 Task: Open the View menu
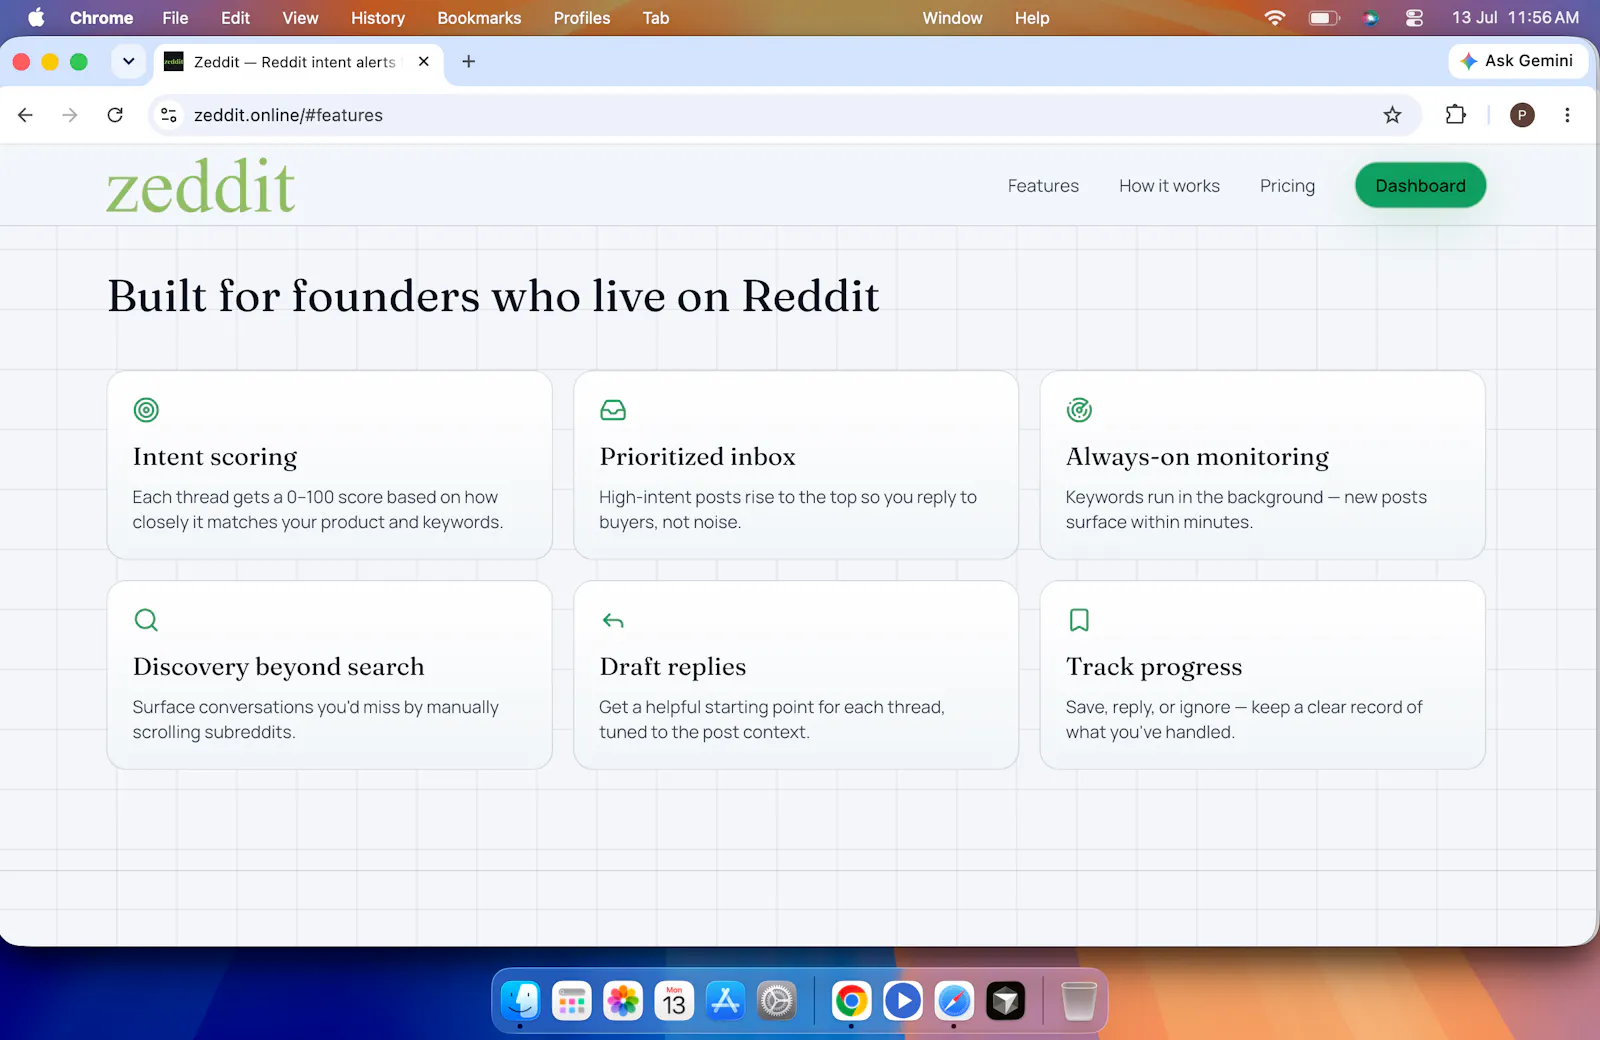[x=300, y=18]
